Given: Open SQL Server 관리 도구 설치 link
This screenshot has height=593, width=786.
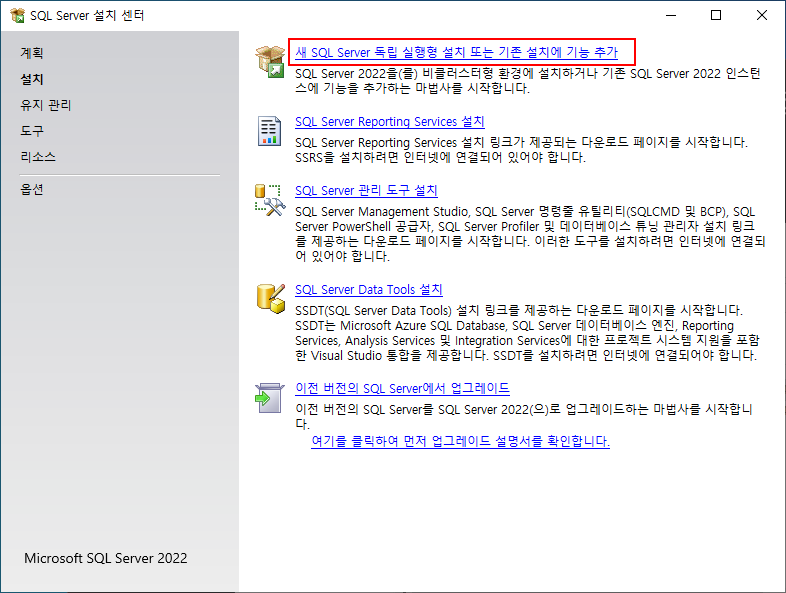Looking at the screenshot, I should 366,190.
